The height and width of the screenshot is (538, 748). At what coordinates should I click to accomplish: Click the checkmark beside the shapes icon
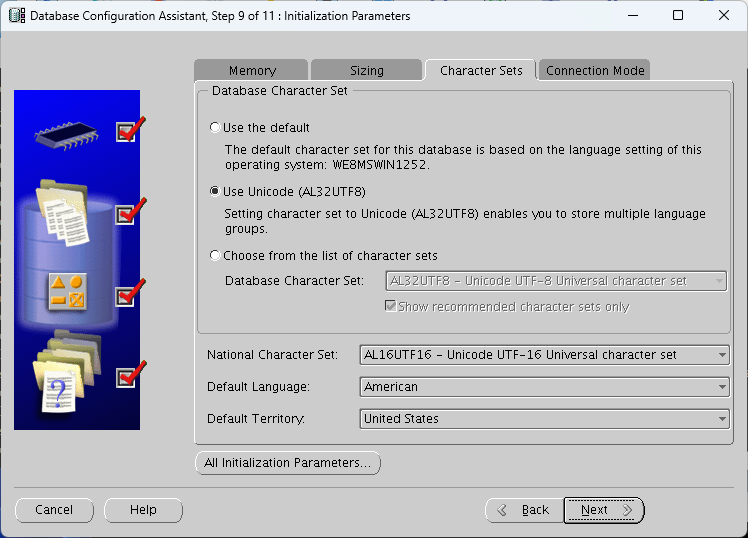point(130,293)
